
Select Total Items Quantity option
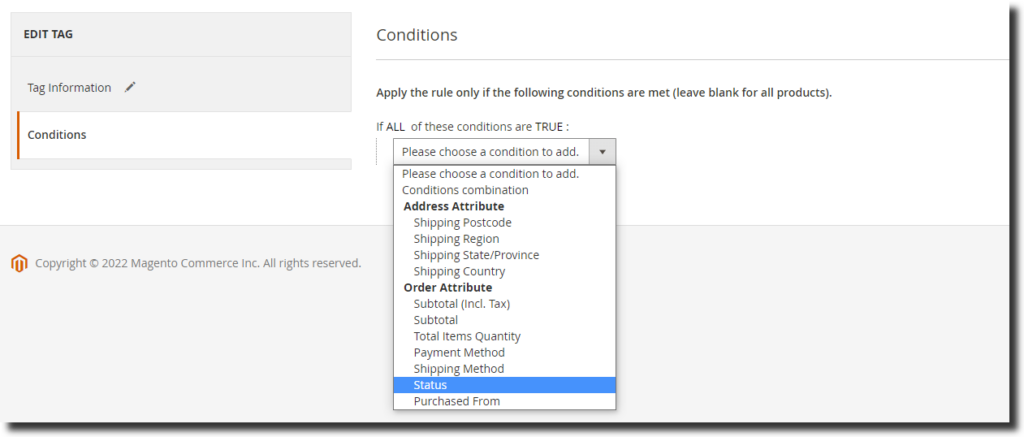pos(467,336)
